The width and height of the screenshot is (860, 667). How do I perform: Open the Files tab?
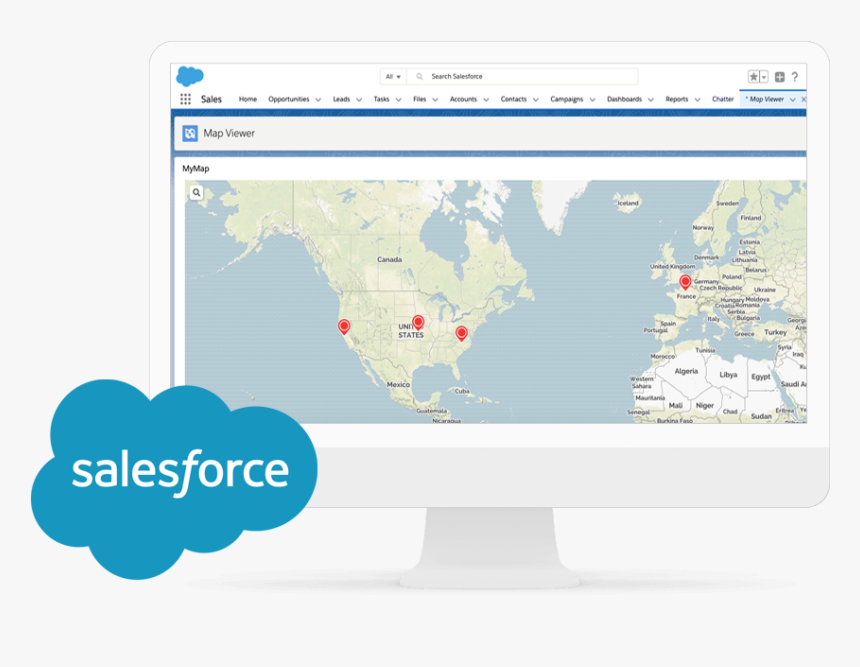(x=420, y=99)
